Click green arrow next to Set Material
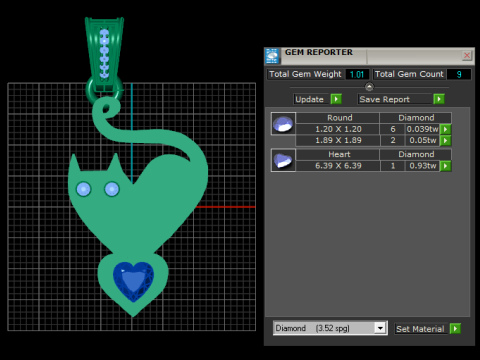Viewport: 480px width, 360px height. (455, 329)
